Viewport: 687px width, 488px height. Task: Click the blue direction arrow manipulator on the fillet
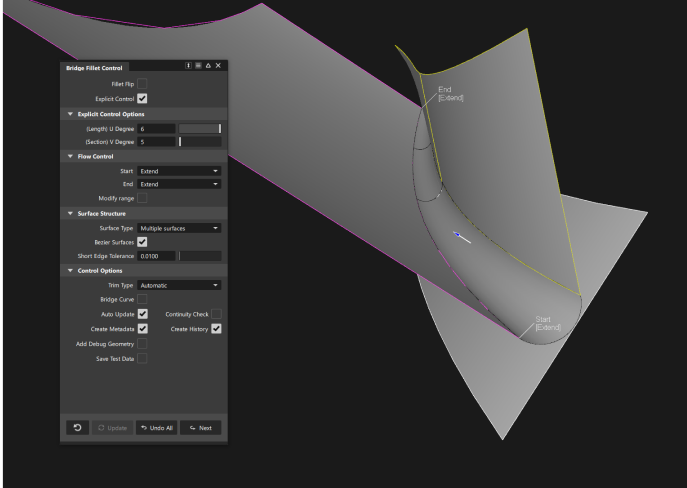point(461,237)
